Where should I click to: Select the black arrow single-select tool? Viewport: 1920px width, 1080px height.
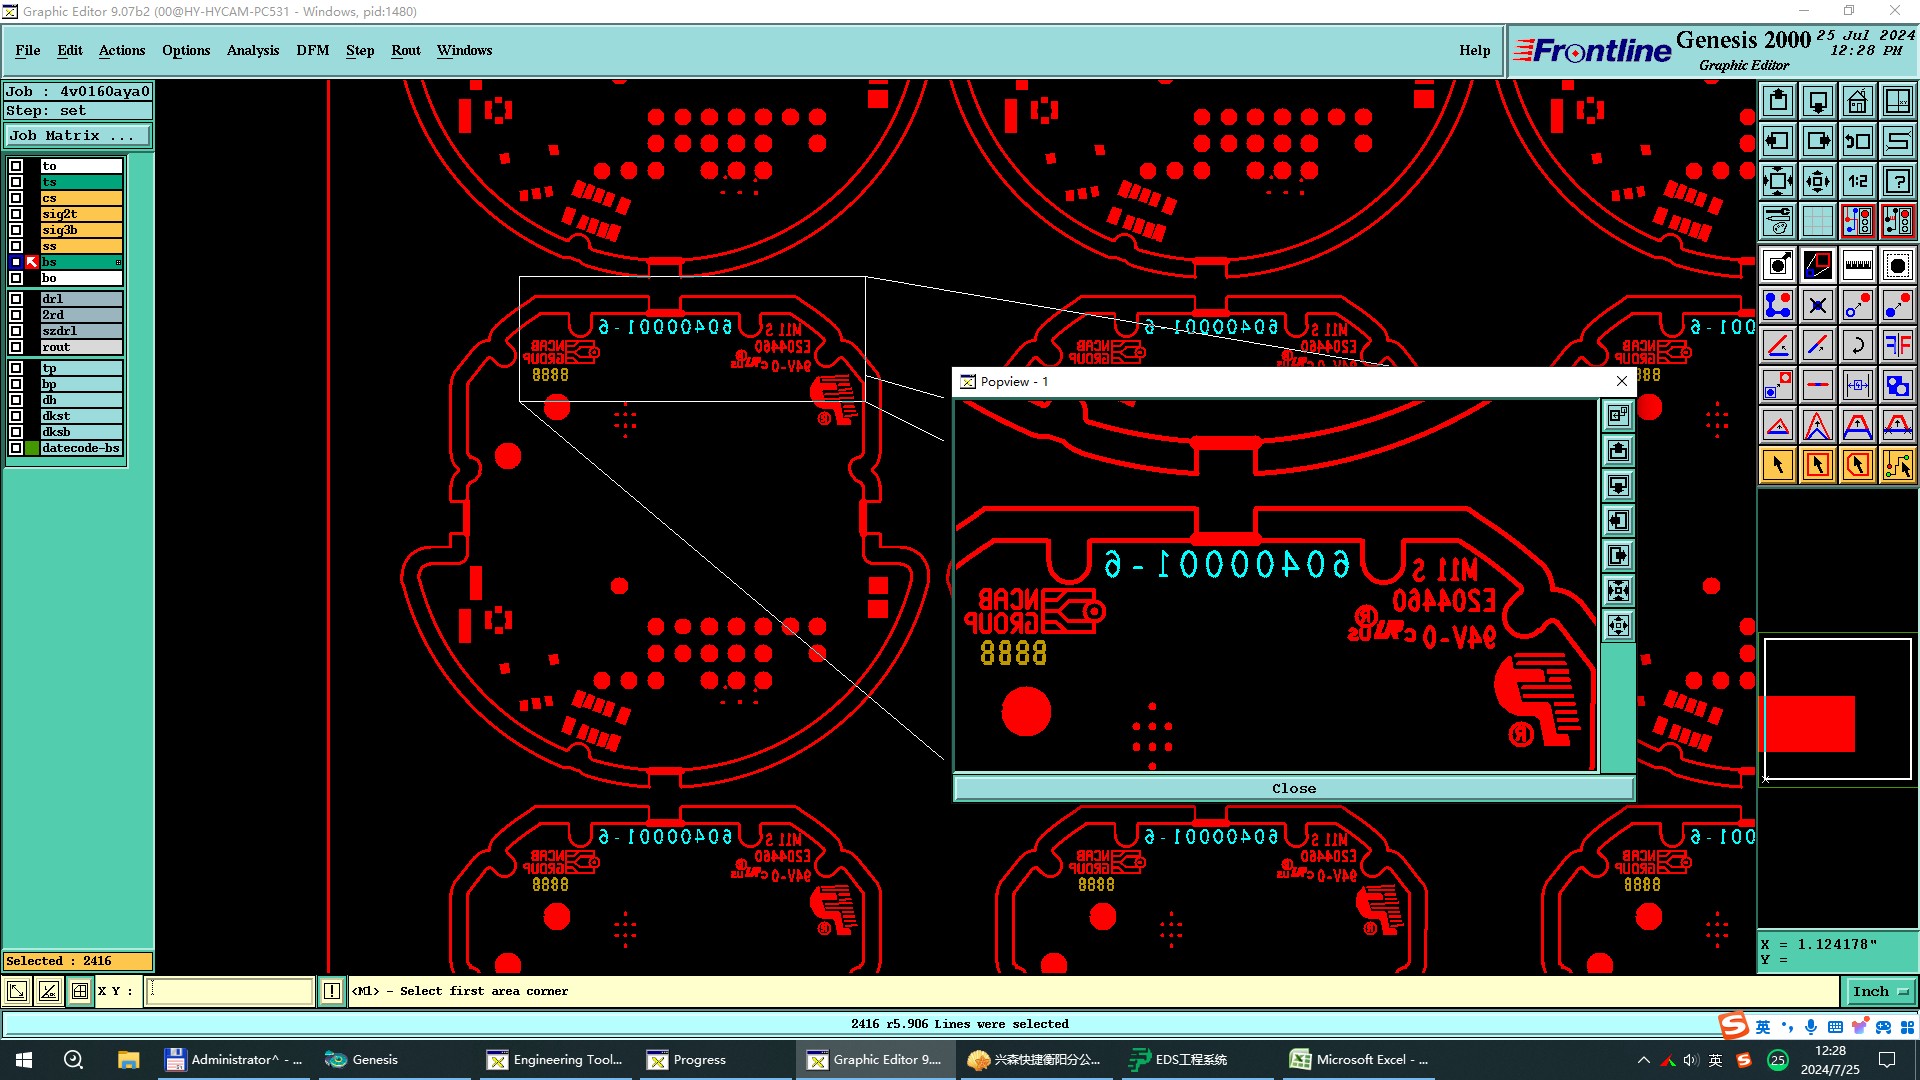1778,465
